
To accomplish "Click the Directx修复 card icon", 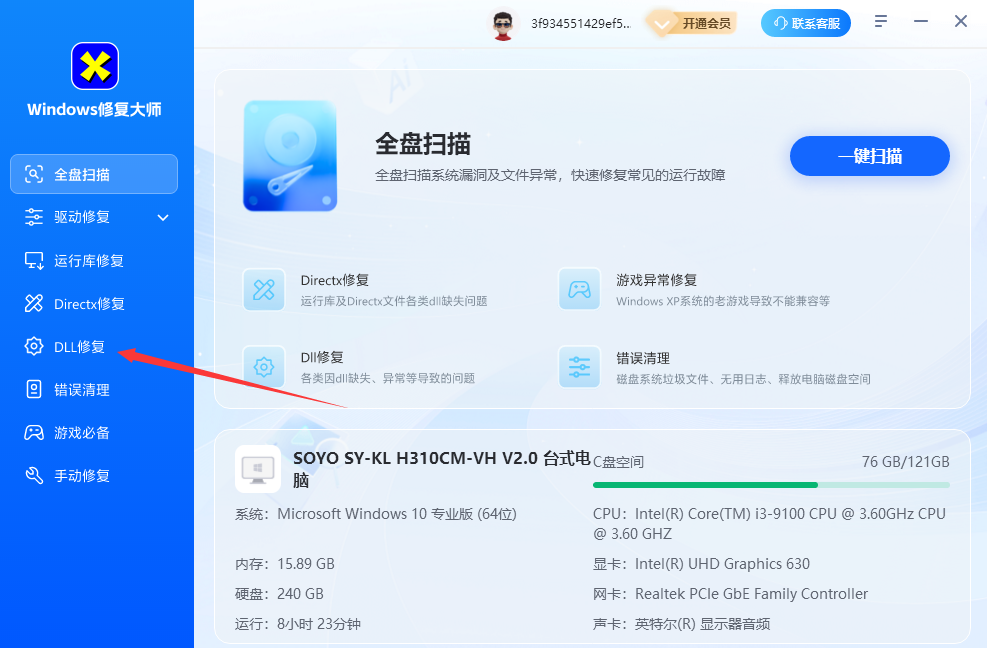I will 264,290.
